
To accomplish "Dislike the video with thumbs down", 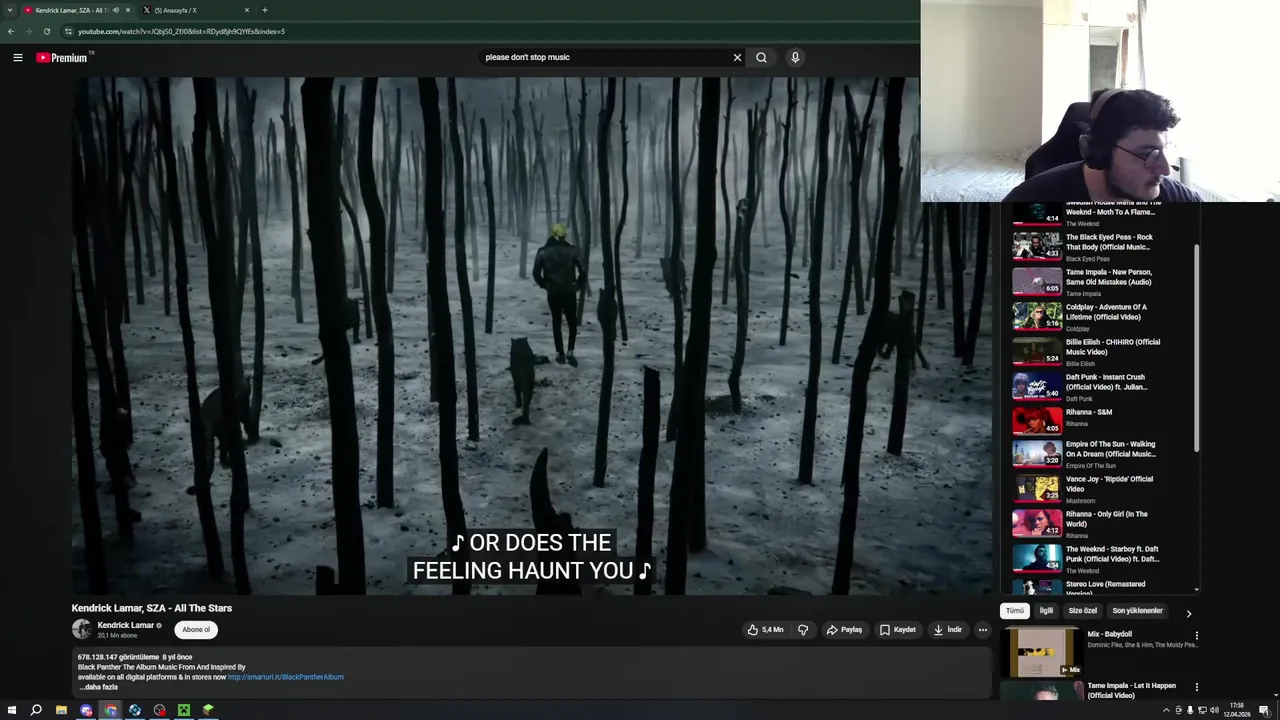I will click(x=802, y=630).
